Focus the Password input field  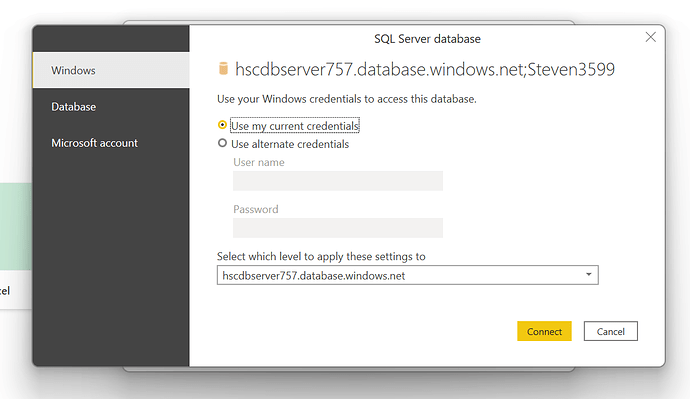coord(338,228)
